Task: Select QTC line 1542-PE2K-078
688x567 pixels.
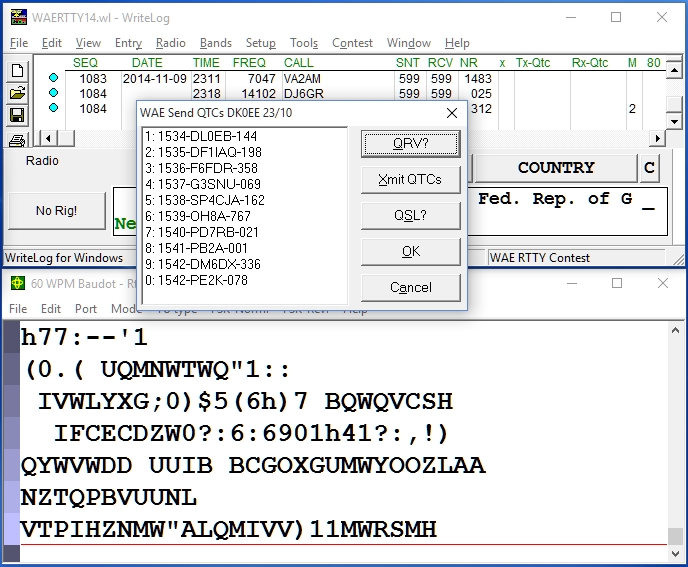Action: pyautogui.click(x=197, y=280)
